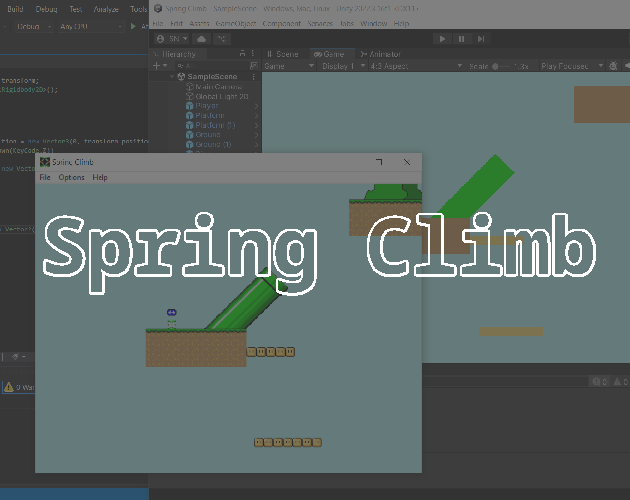
Task: Open Unity's Edit menu
Action: 176,23
